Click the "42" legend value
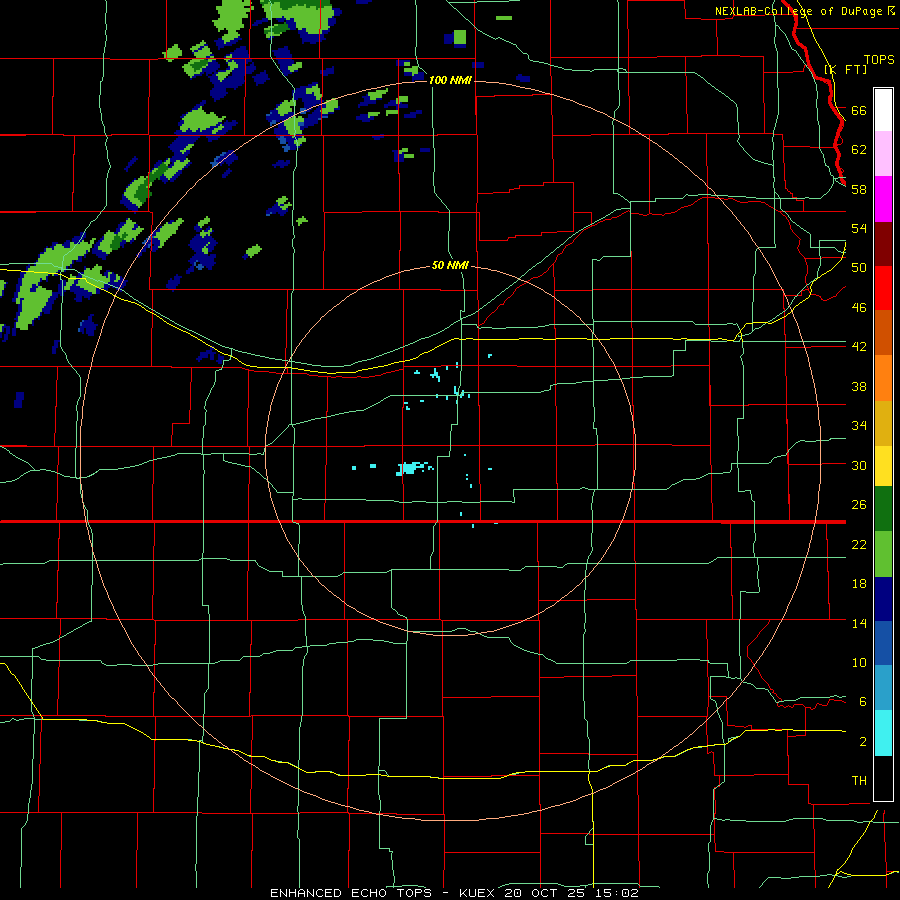This screenshot has width=900, height=900. 859,347
